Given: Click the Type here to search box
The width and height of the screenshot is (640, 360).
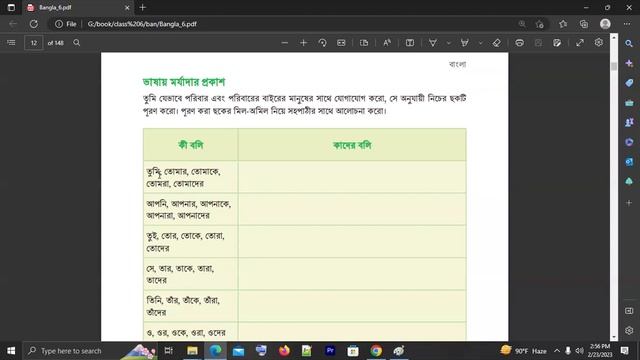Looking at the screenshot, I should point(90,351).
